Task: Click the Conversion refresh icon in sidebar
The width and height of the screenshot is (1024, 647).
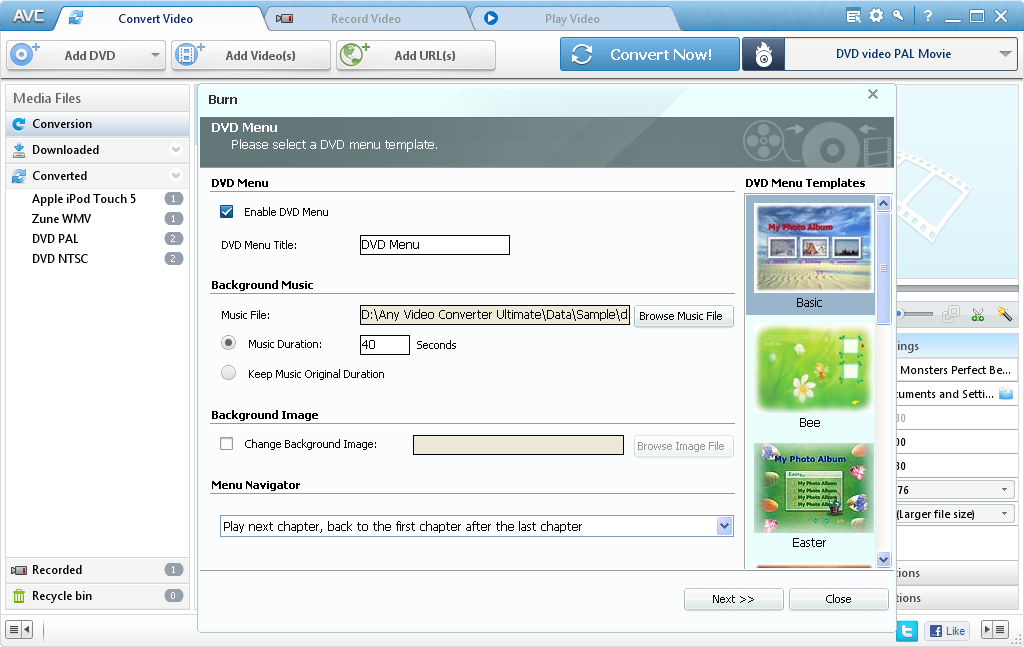Action: [x=19, y=124]
